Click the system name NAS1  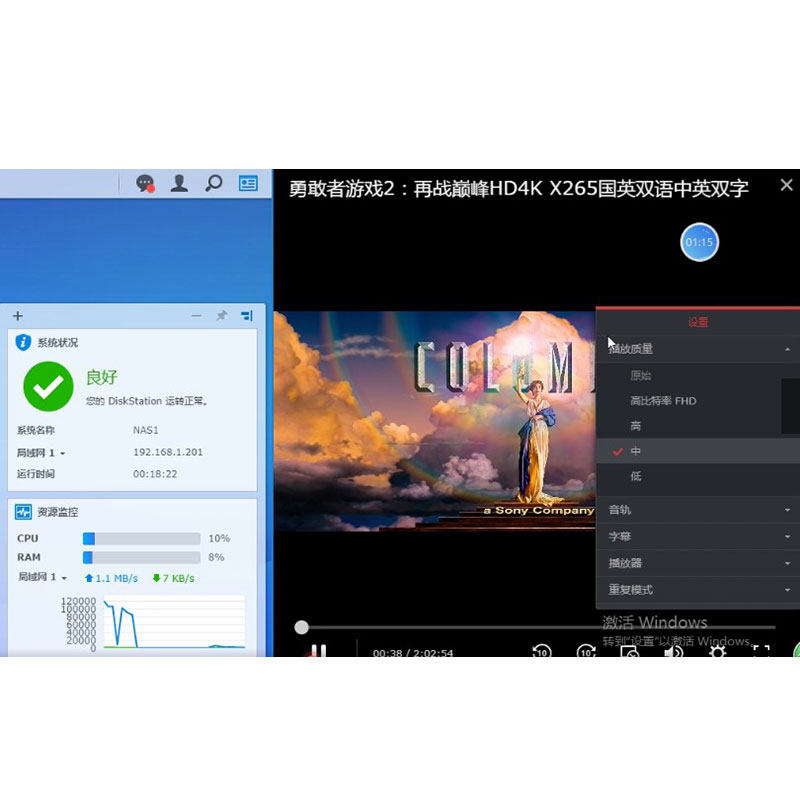145,430
